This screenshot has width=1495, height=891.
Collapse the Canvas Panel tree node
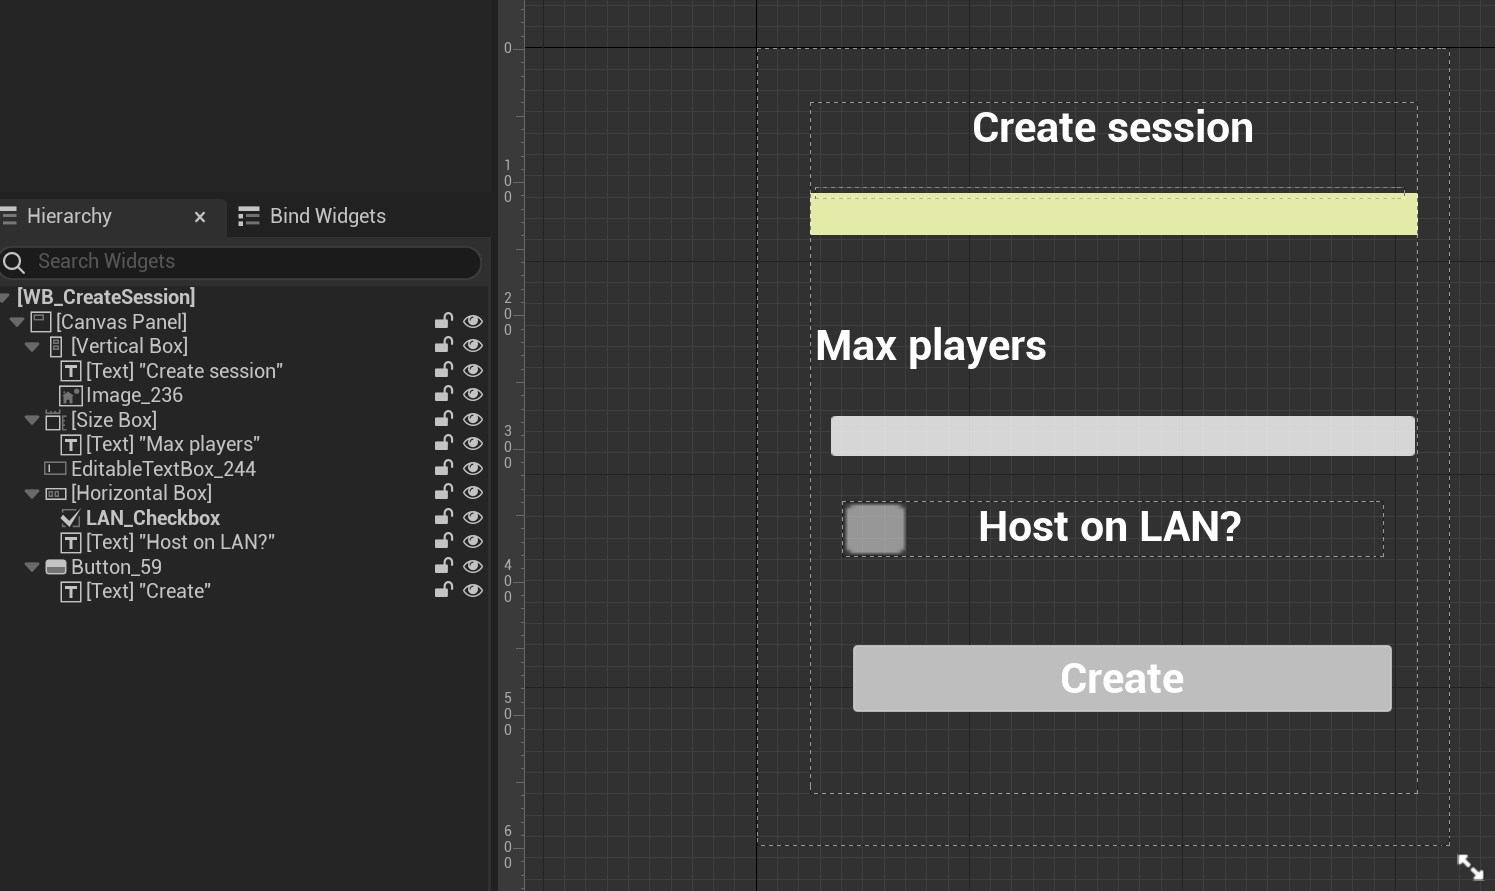[x=17, y=322]
